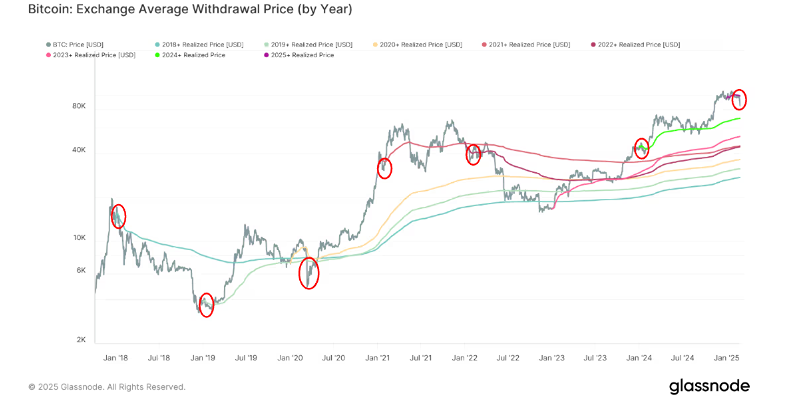Click the glassnode logo

point(709,386)
